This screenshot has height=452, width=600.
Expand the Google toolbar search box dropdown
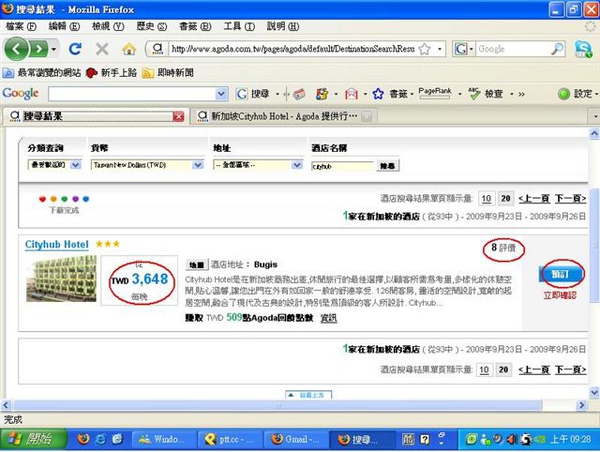[x=221, y=94]
